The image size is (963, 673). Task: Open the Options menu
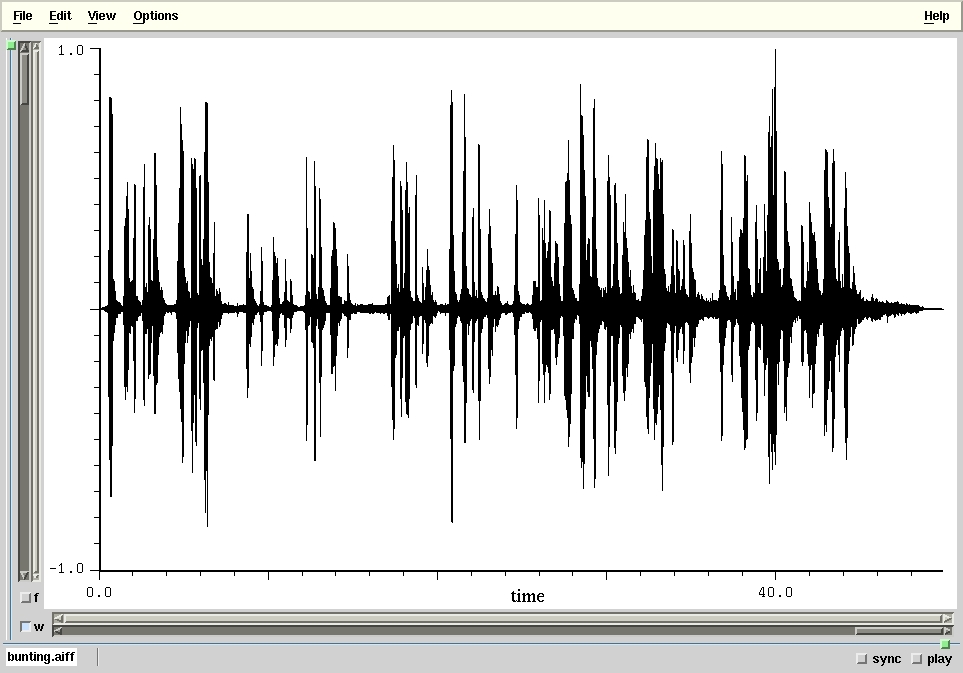pos(155,16)
